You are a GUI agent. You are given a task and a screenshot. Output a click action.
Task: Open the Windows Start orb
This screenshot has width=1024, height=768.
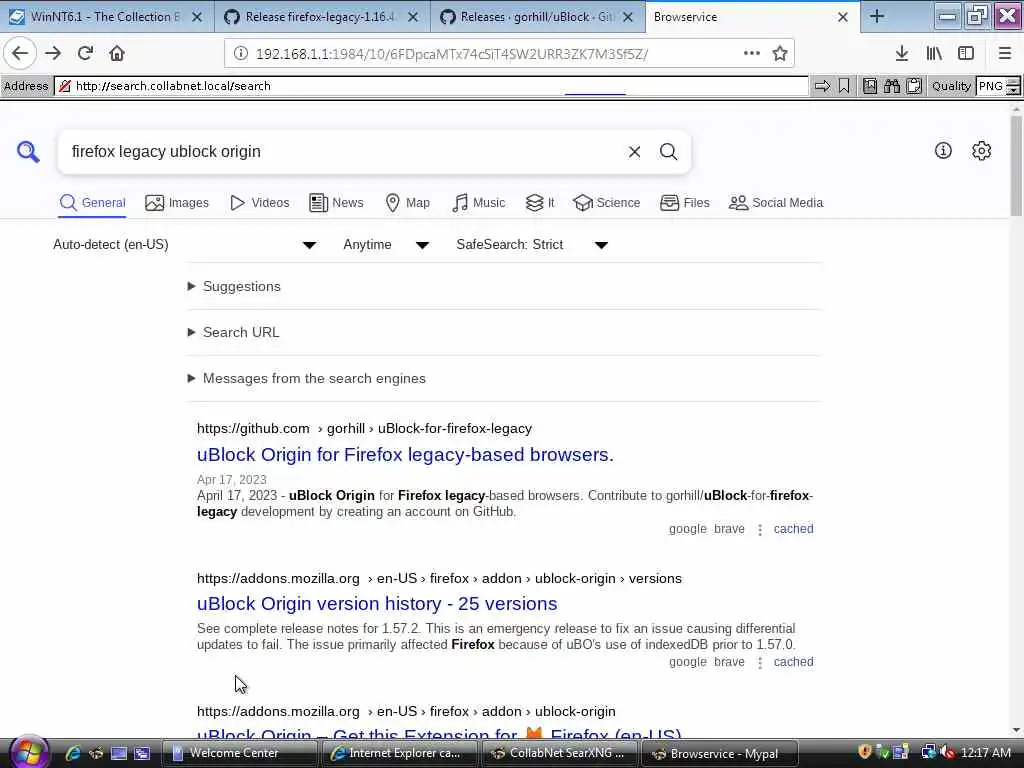point(27,752)
